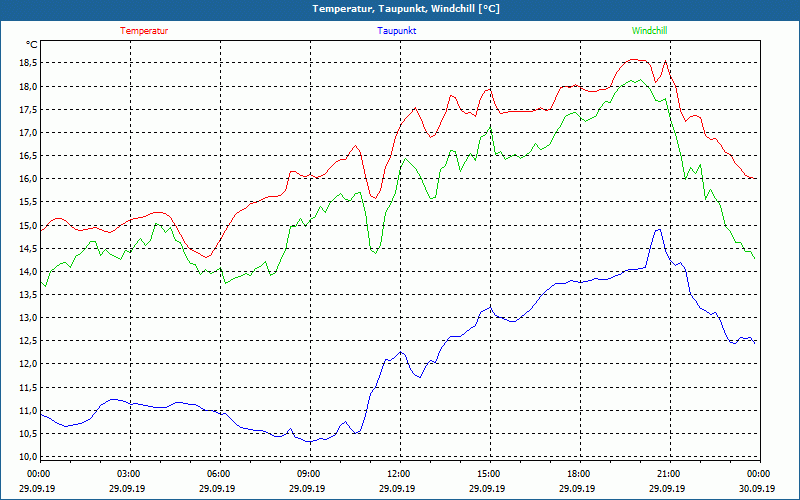800x500 pixels.
Task: Click the 13,0 y-axis value
Action: (28, 318)
